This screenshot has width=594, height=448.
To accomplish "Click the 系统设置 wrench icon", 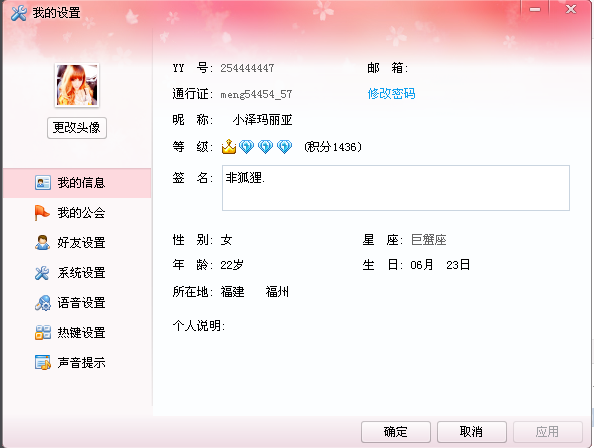I will click(42, 273).
